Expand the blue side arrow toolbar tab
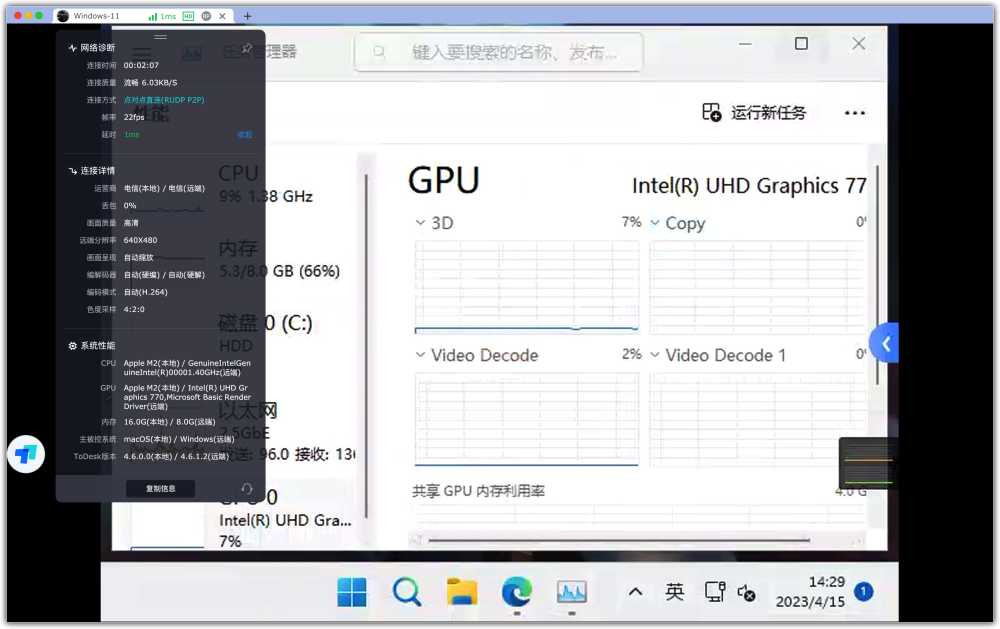The image size is (1000, 629). (x=885, y=344)
